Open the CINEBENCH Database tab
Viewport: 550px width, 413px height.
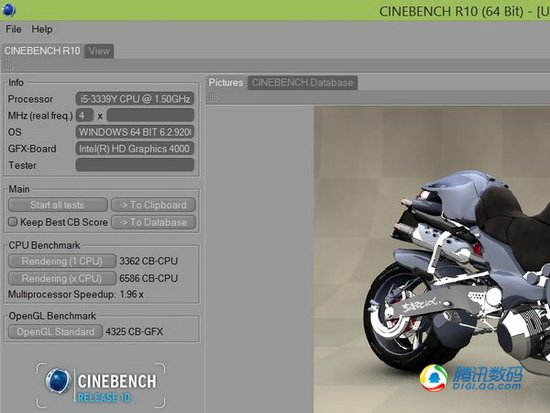302,83
